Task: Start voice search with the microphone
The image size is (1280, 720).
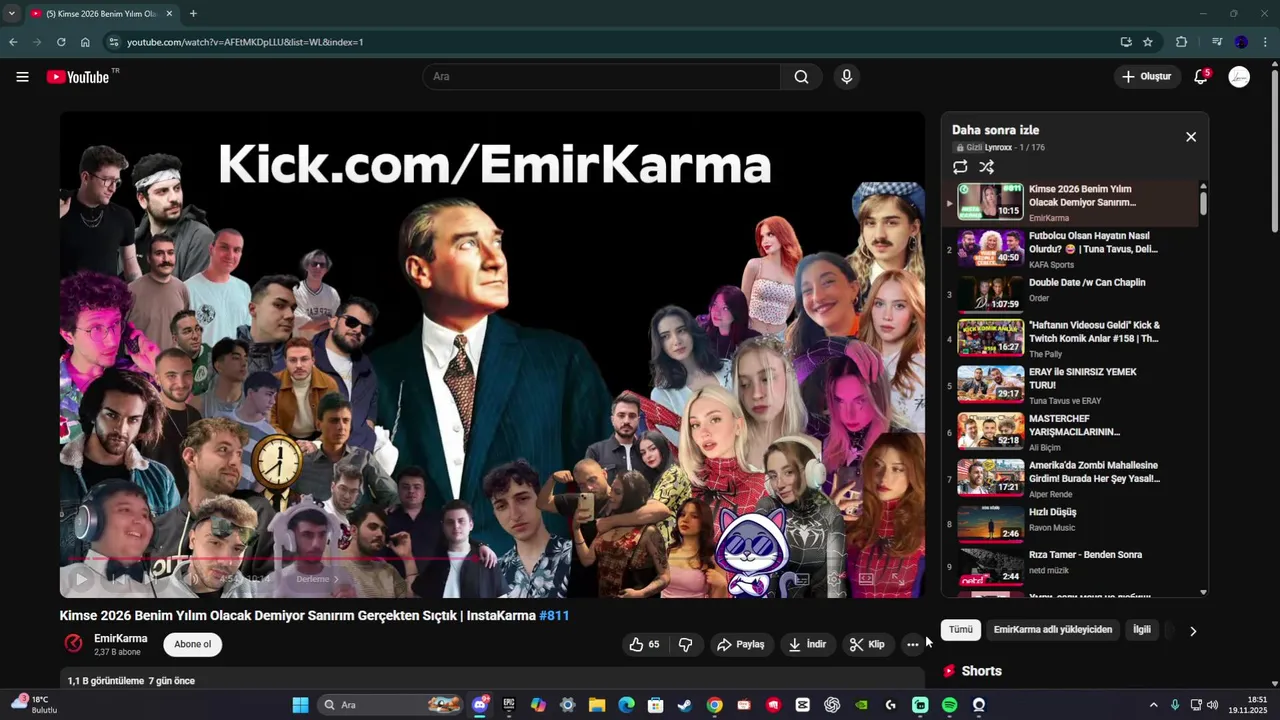Action: point(846,77)
